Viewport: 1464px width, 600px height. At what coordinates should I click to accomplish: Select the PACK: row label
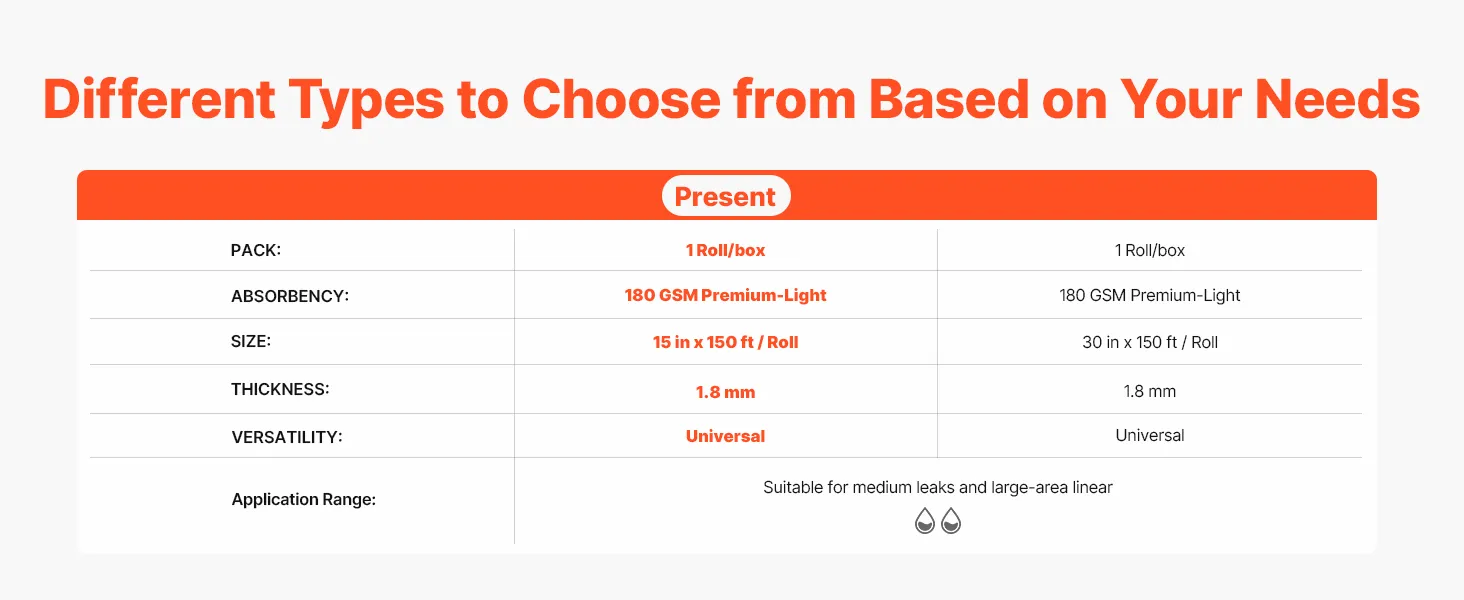coord(256,250)
